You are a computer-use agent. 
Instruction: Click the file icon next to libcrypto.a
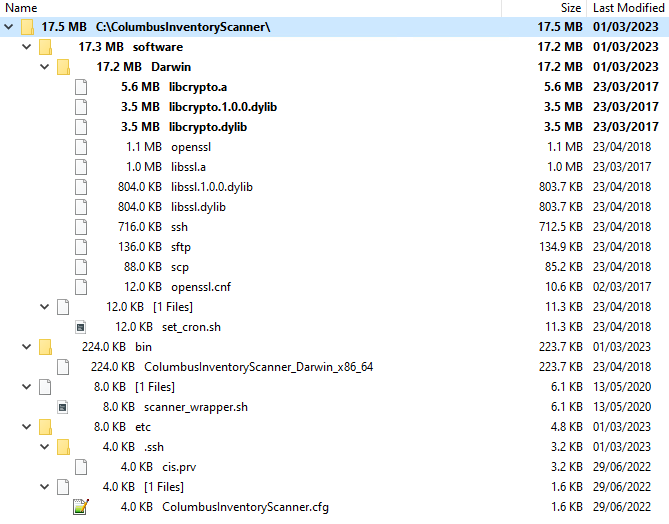pos(81,87)
